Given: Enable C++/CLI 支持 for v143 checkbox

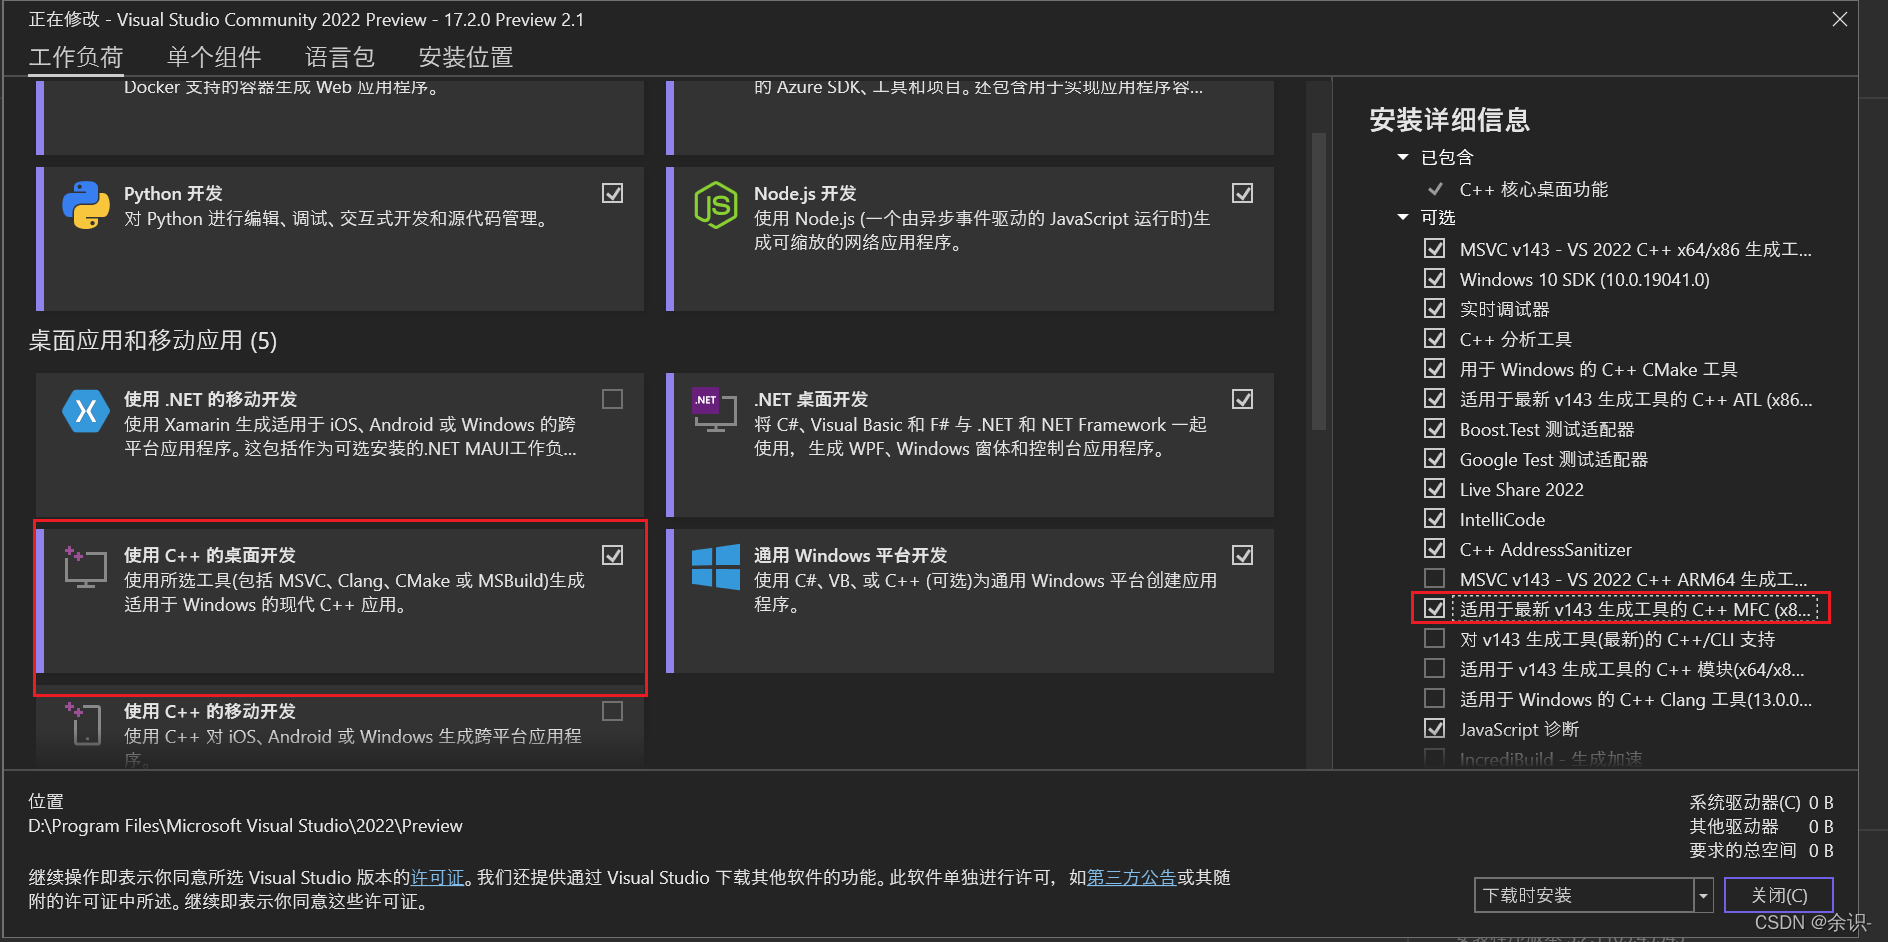Looking at the screenshot, I should (1435, 639).
